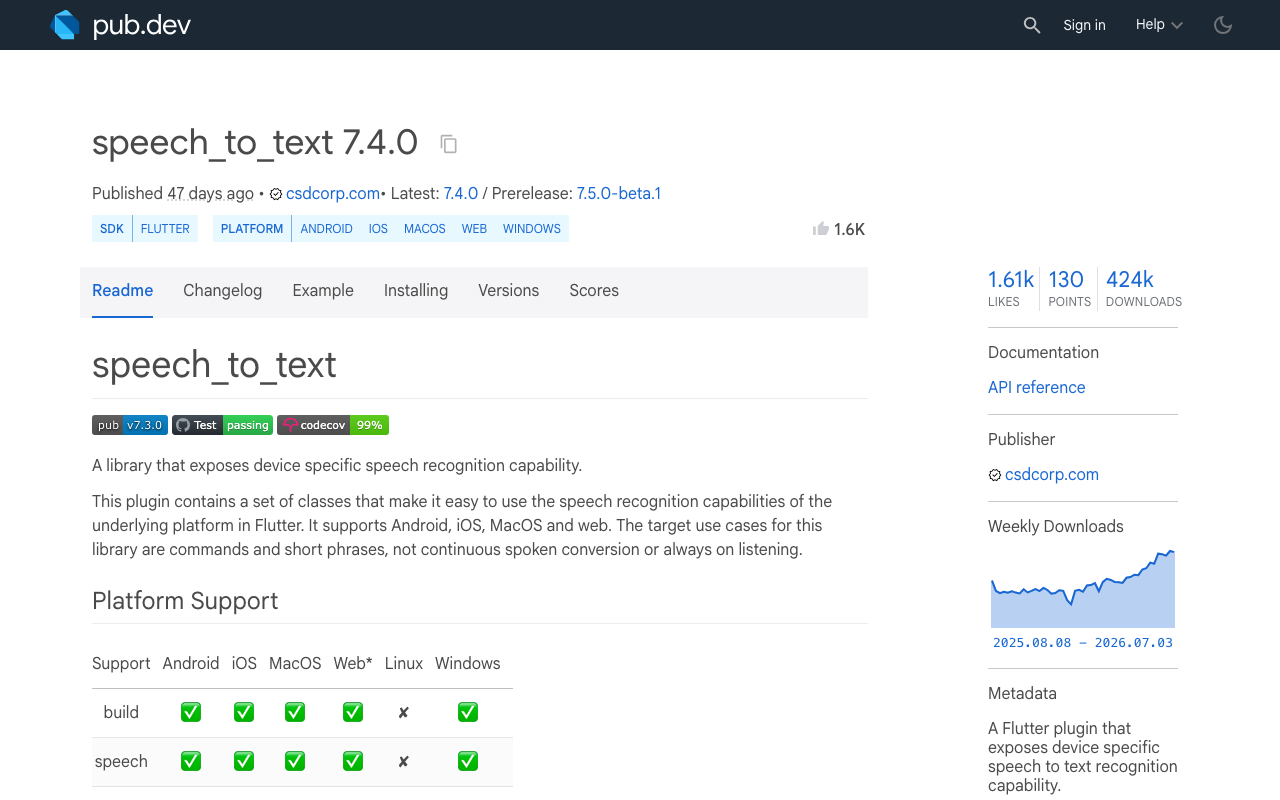Open latest version 7.4.0 link
This screenshot has width=1280, height=800.
coord(461,194)
